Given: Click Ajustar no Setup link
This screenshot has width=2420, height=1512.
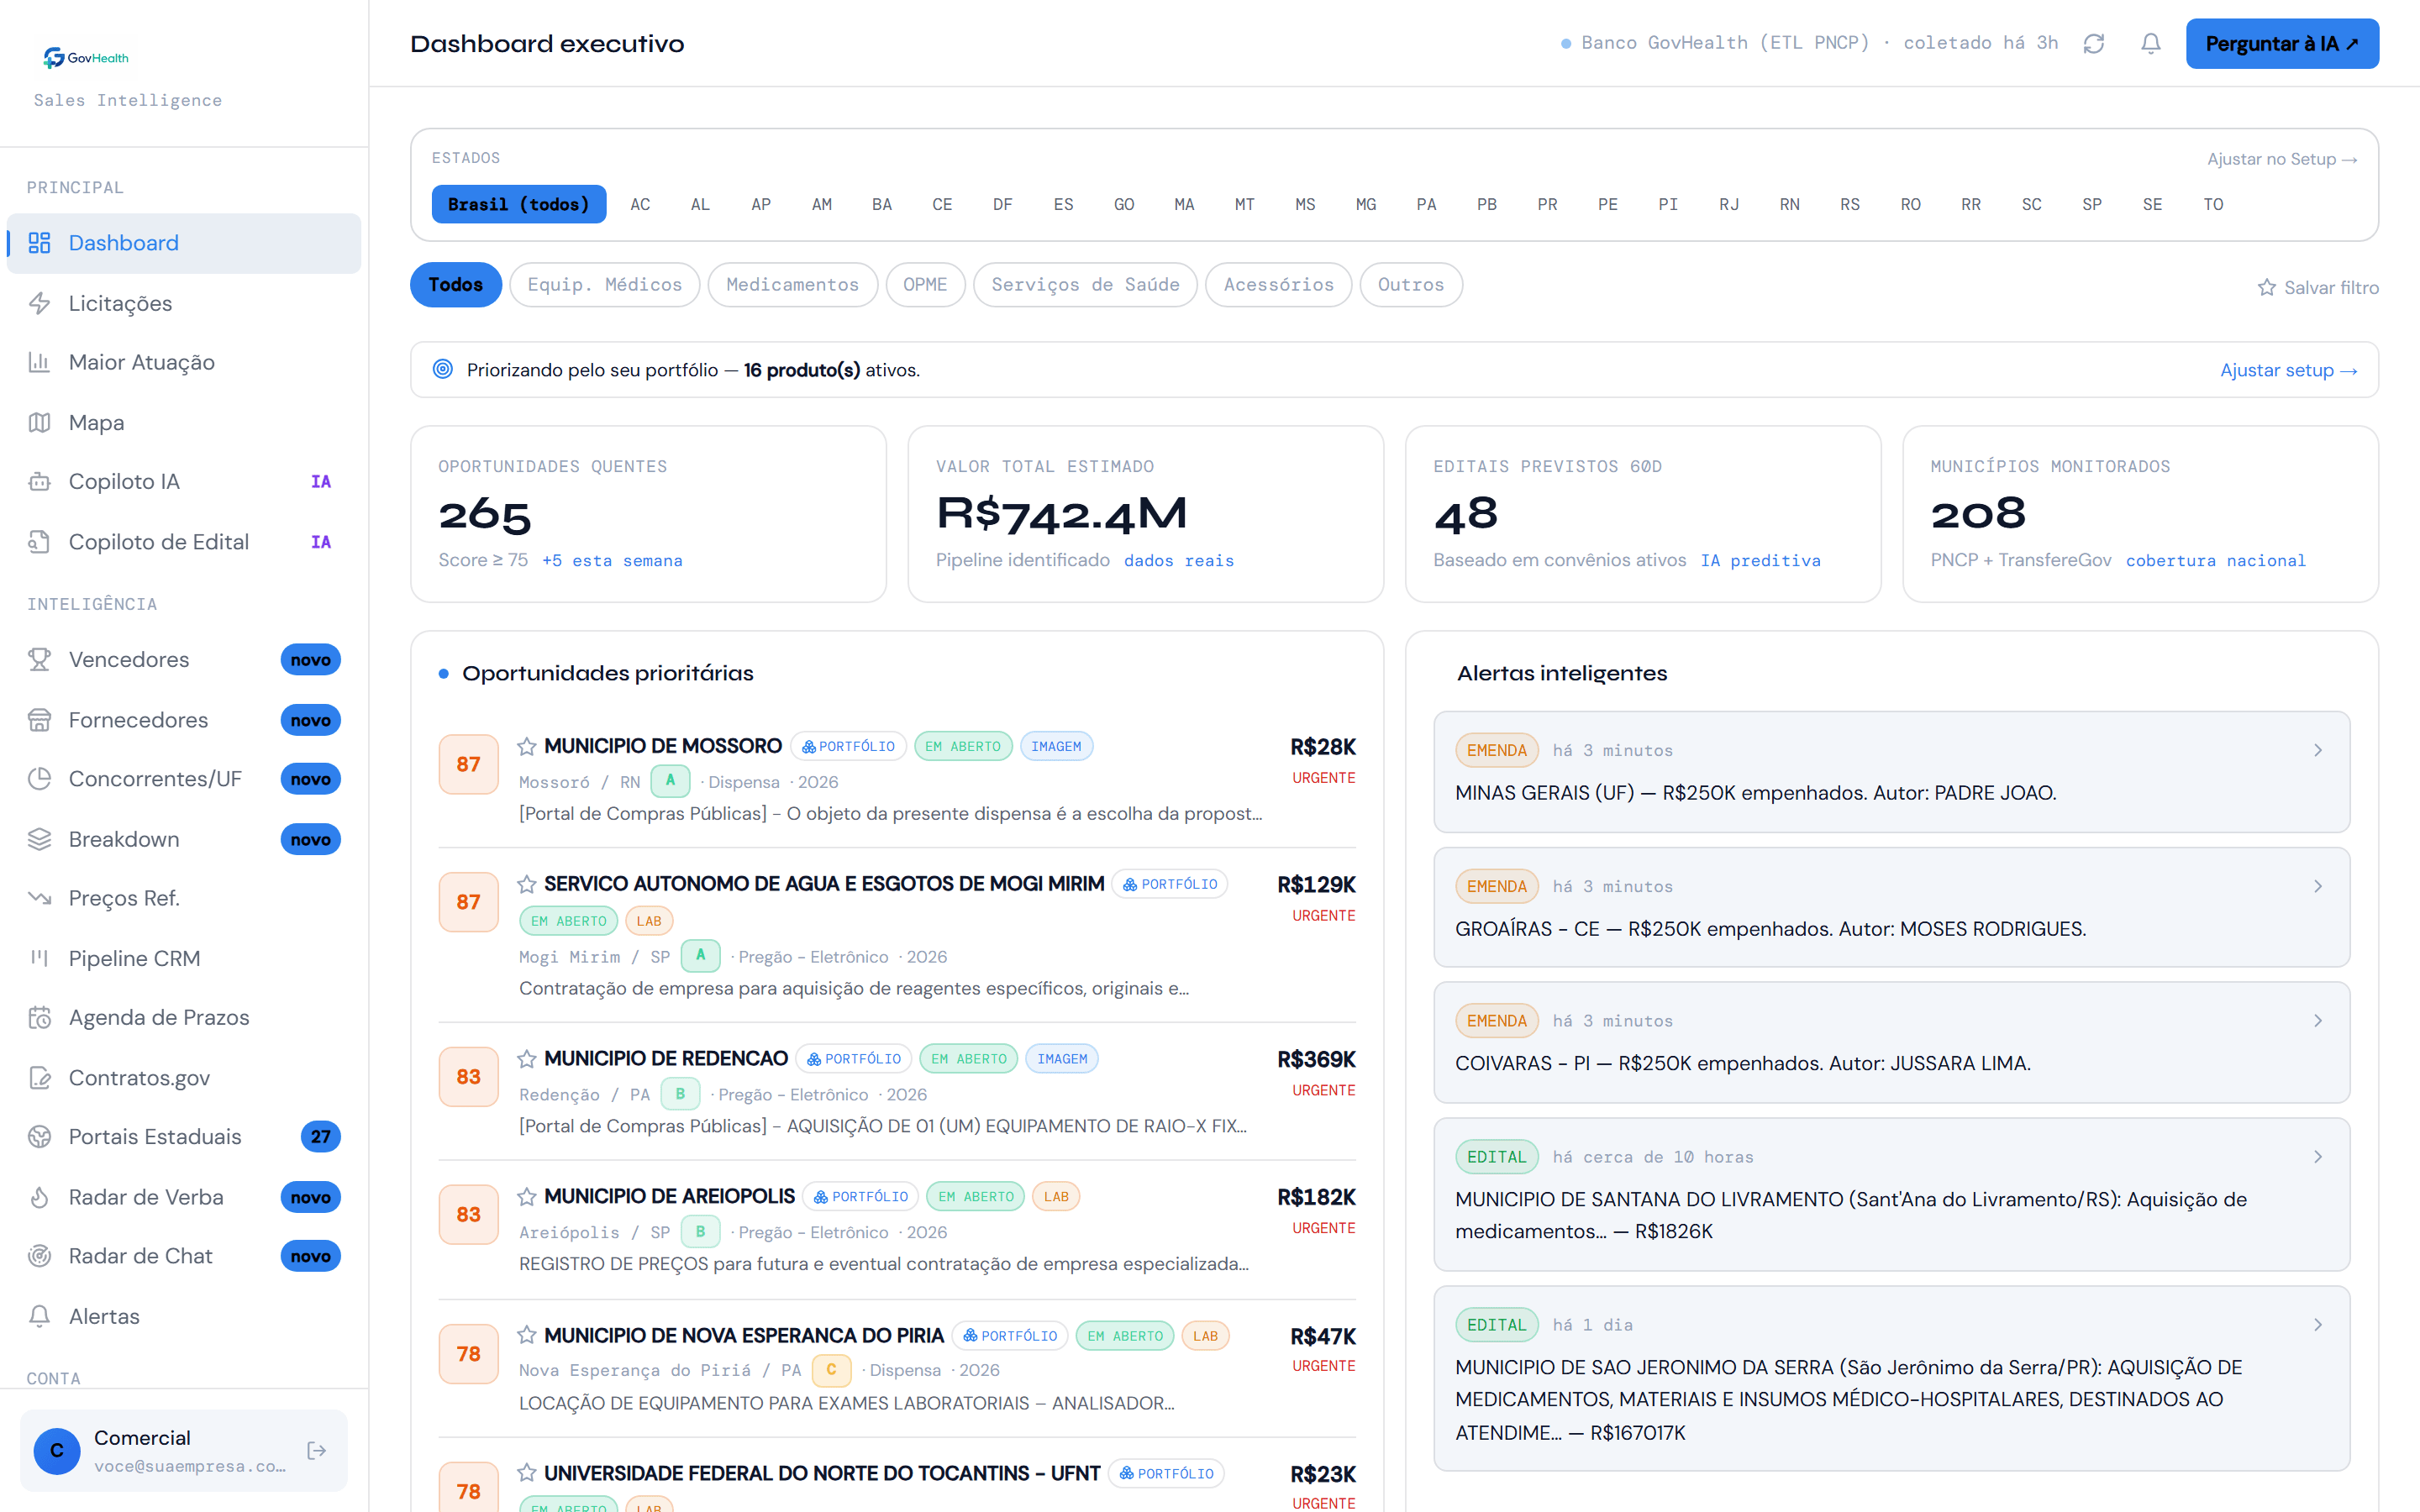Looking at the screenshot, I should 2282,159.
